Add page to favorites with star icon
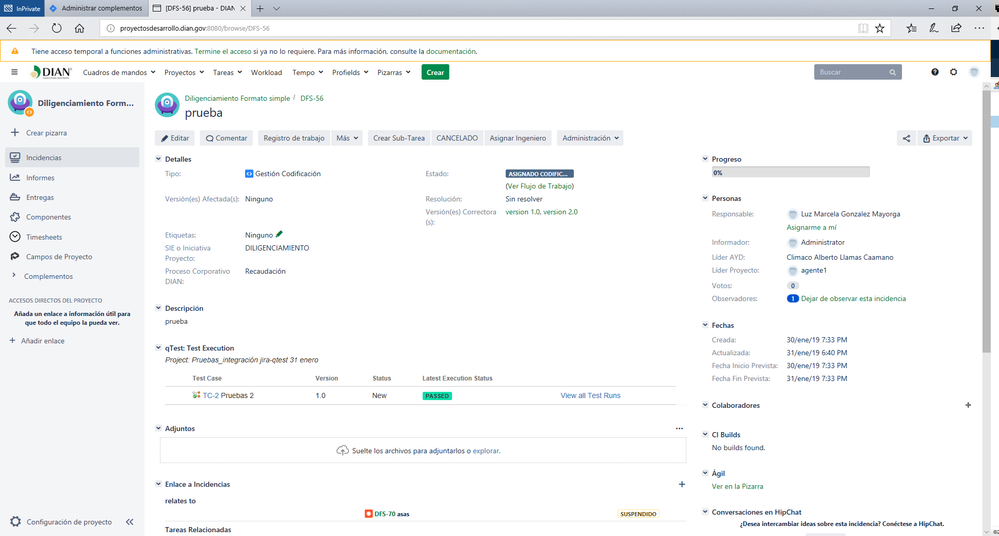The height and width of the screenshot is (536, 999). (880, 28)
